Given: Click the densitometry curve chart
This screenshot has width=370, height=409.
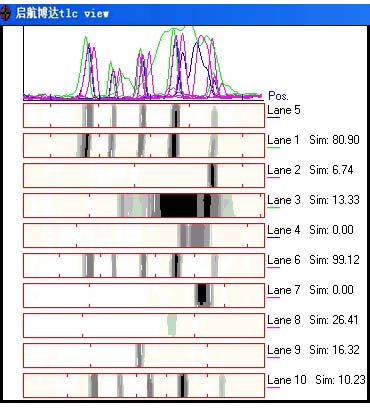Looking at the screenshot, I should tap(143, 63).
